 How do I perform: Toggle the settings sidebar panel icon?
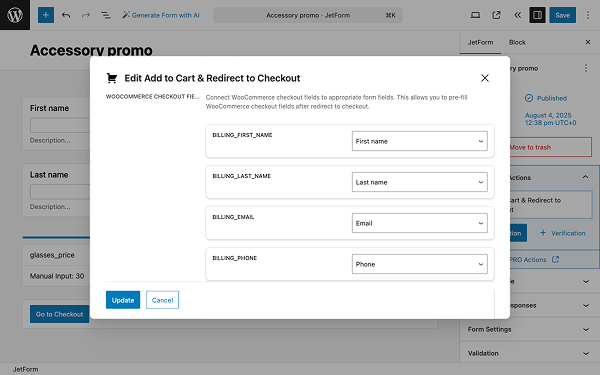click(x=537, y=15)
